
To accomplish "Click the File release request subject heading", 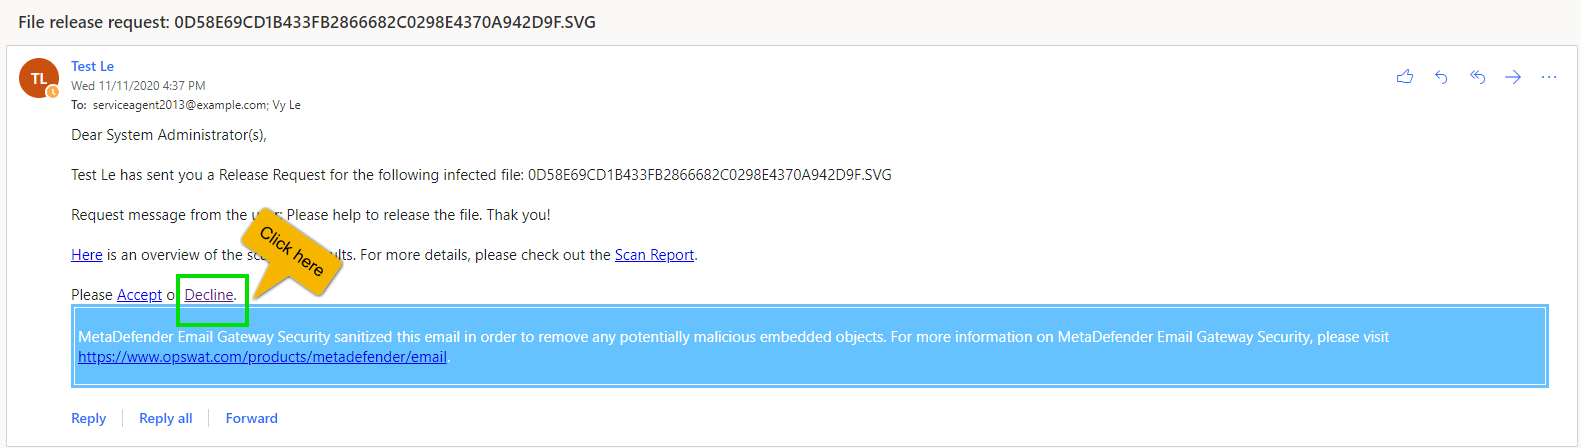I will pos(307,22).
